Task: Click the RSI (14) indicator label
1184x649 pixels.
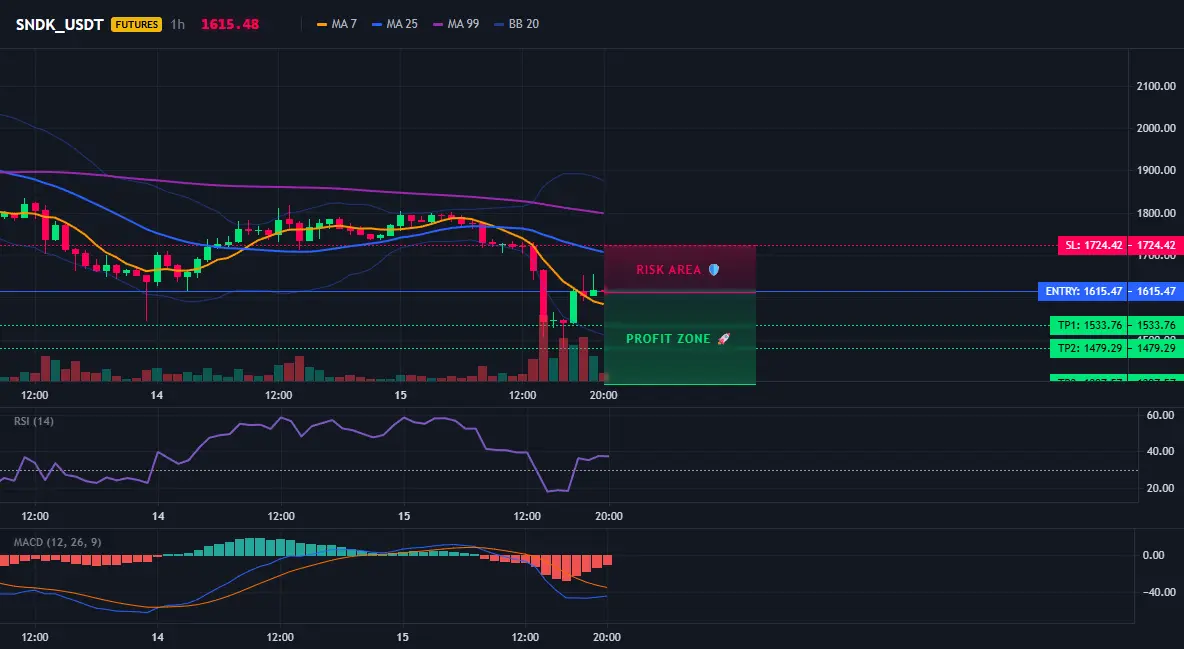Action: tap(34, 421)
